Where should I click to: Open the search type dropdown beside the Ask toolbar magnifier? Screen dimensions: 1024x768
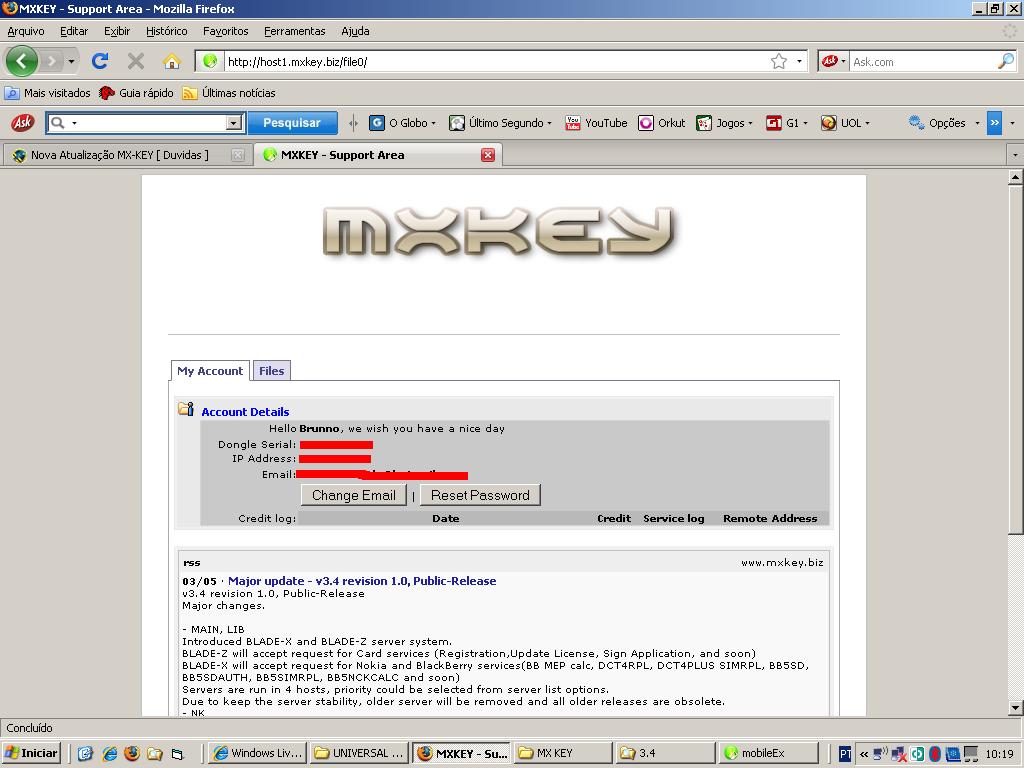pyautogui.click(x=74, y=123)
